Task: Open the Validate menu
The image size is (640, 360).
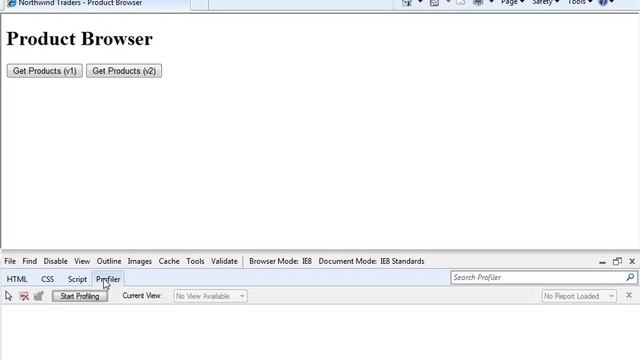Action: coord(224,261)
